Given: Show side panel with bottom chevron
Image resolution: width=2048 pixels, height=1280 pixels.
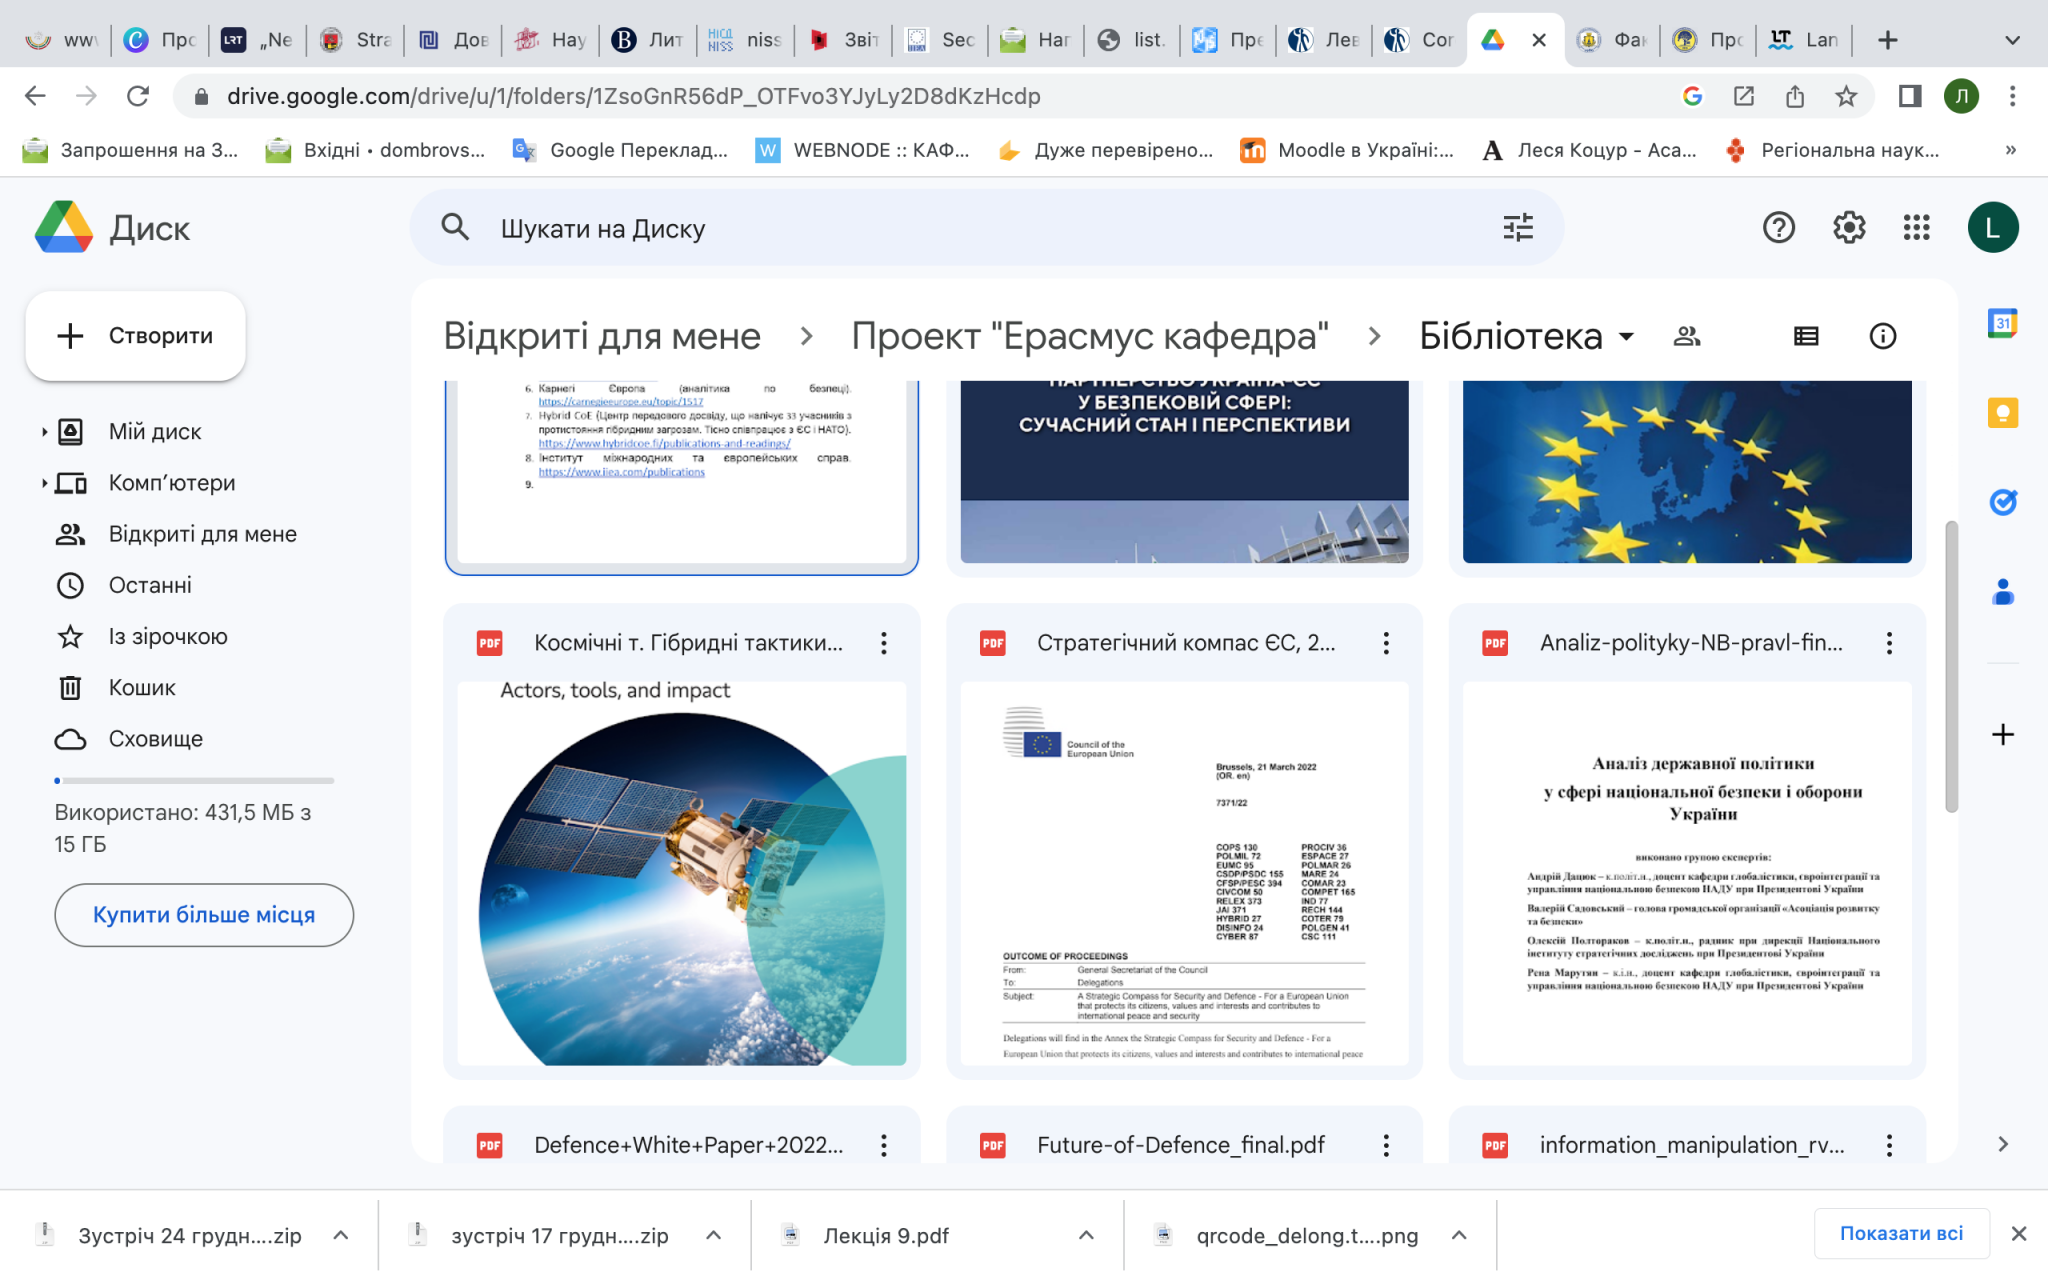Looking at the screenshot, I should [x=2003, y=1144].
